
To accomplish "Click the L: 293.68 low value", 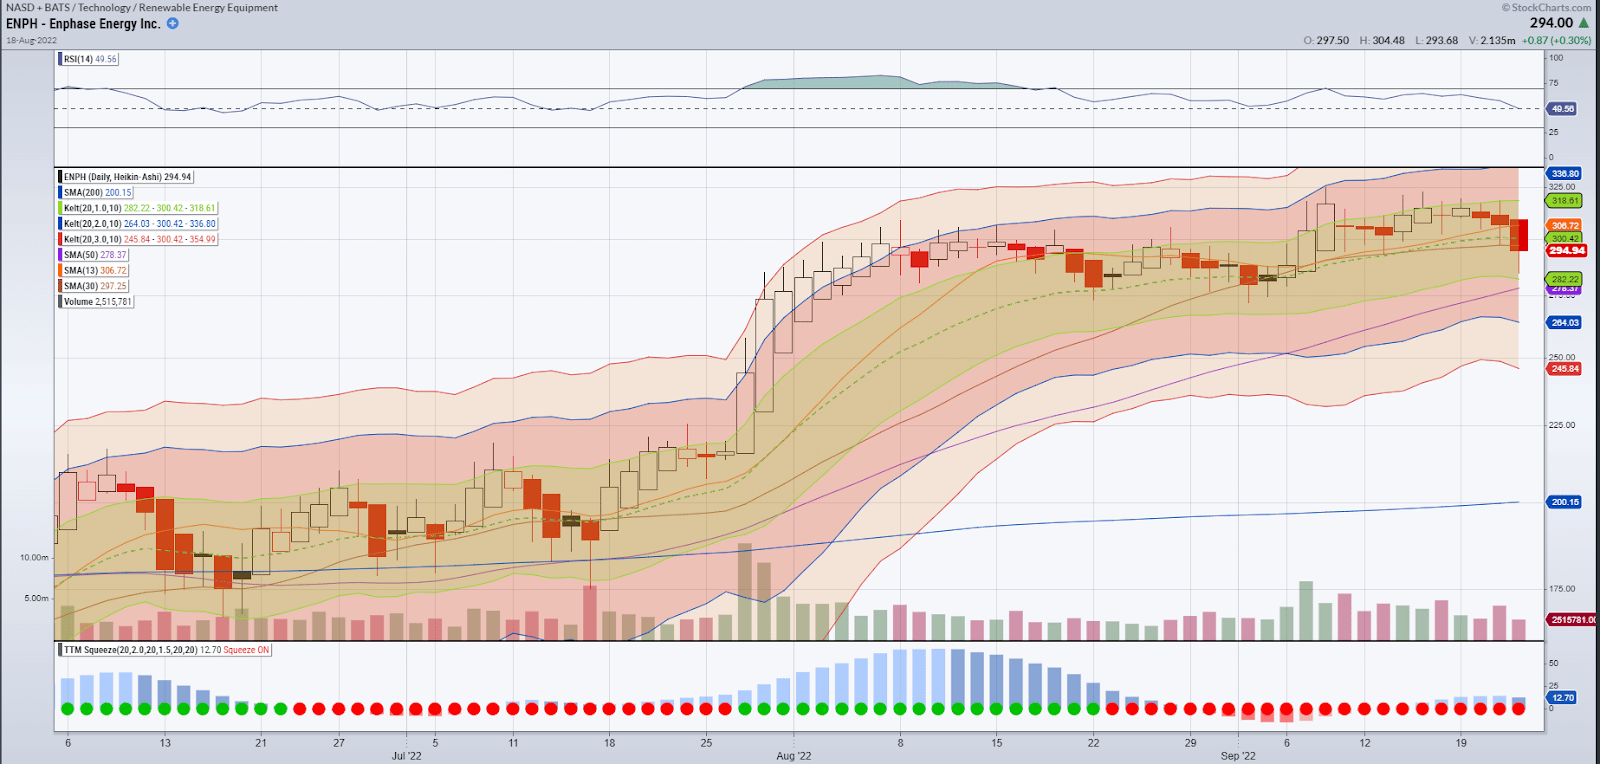I will pos(1436,41).
